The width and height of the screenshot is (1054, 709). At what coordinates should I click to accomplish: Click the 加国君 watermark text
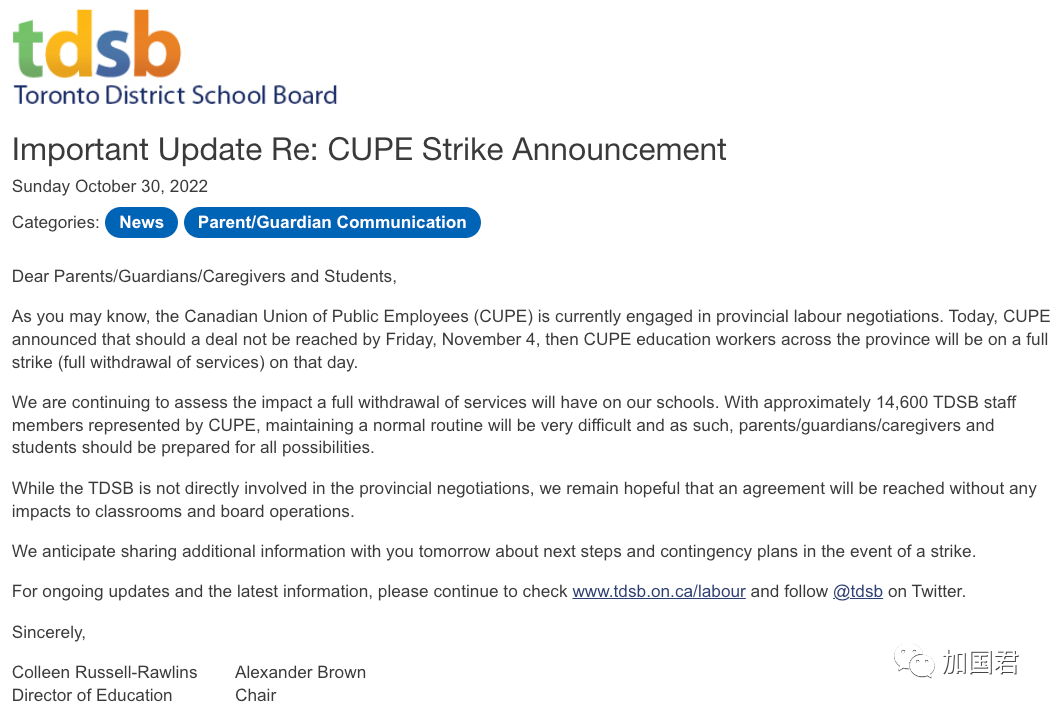point(980,662)
